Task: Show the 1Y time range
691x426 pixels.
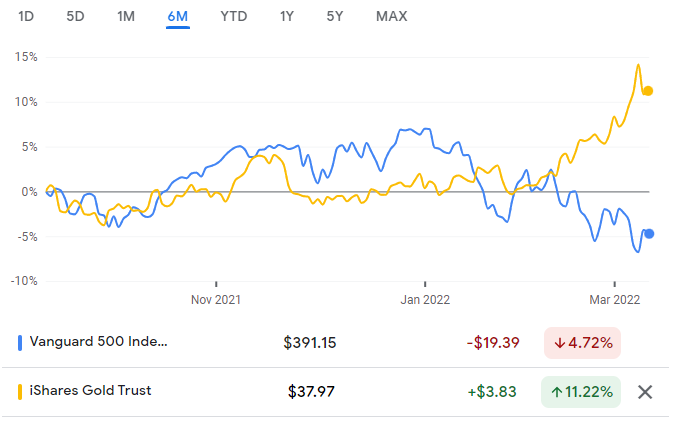Action: 287,16
